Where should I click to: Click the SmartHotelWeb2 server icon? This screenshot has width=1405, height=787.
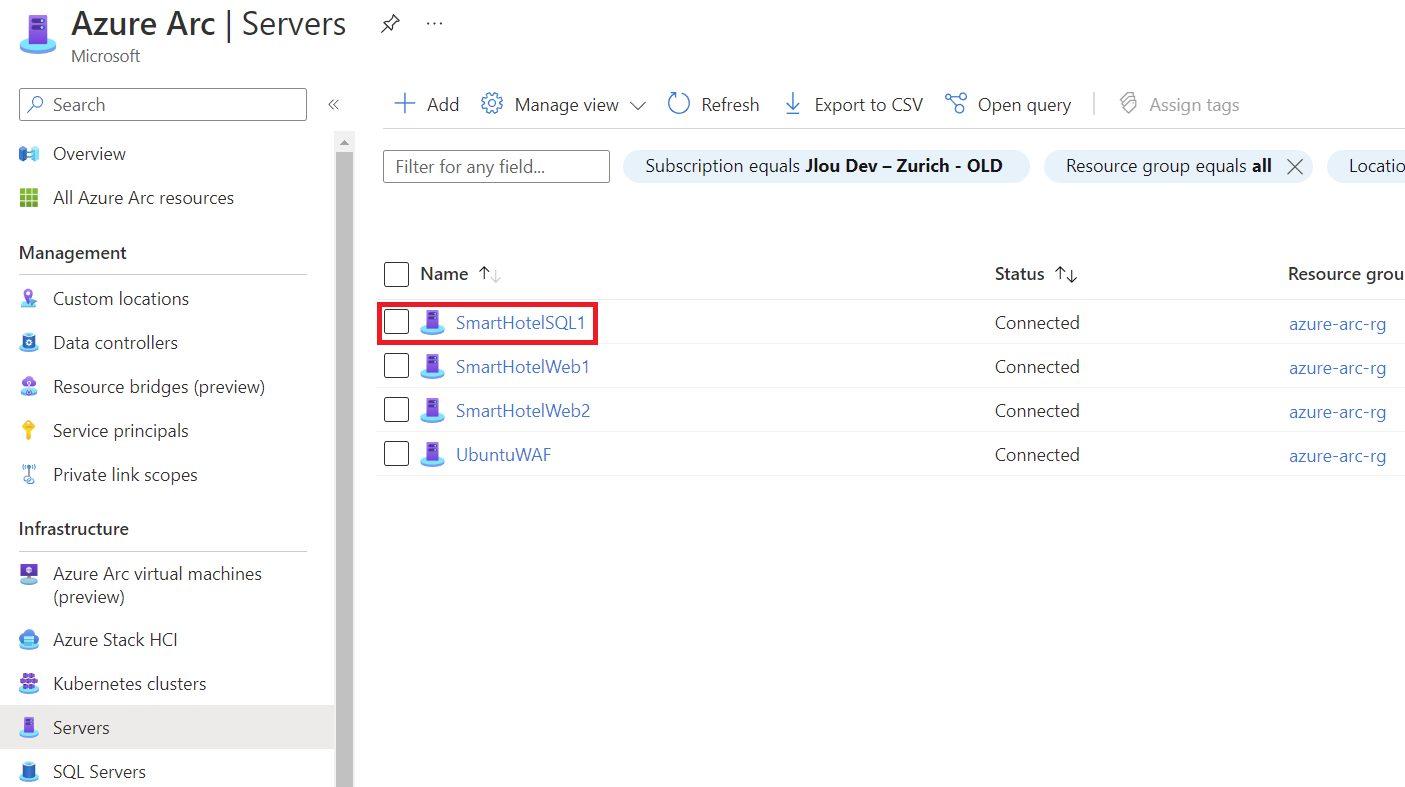(x=432, y=410)
